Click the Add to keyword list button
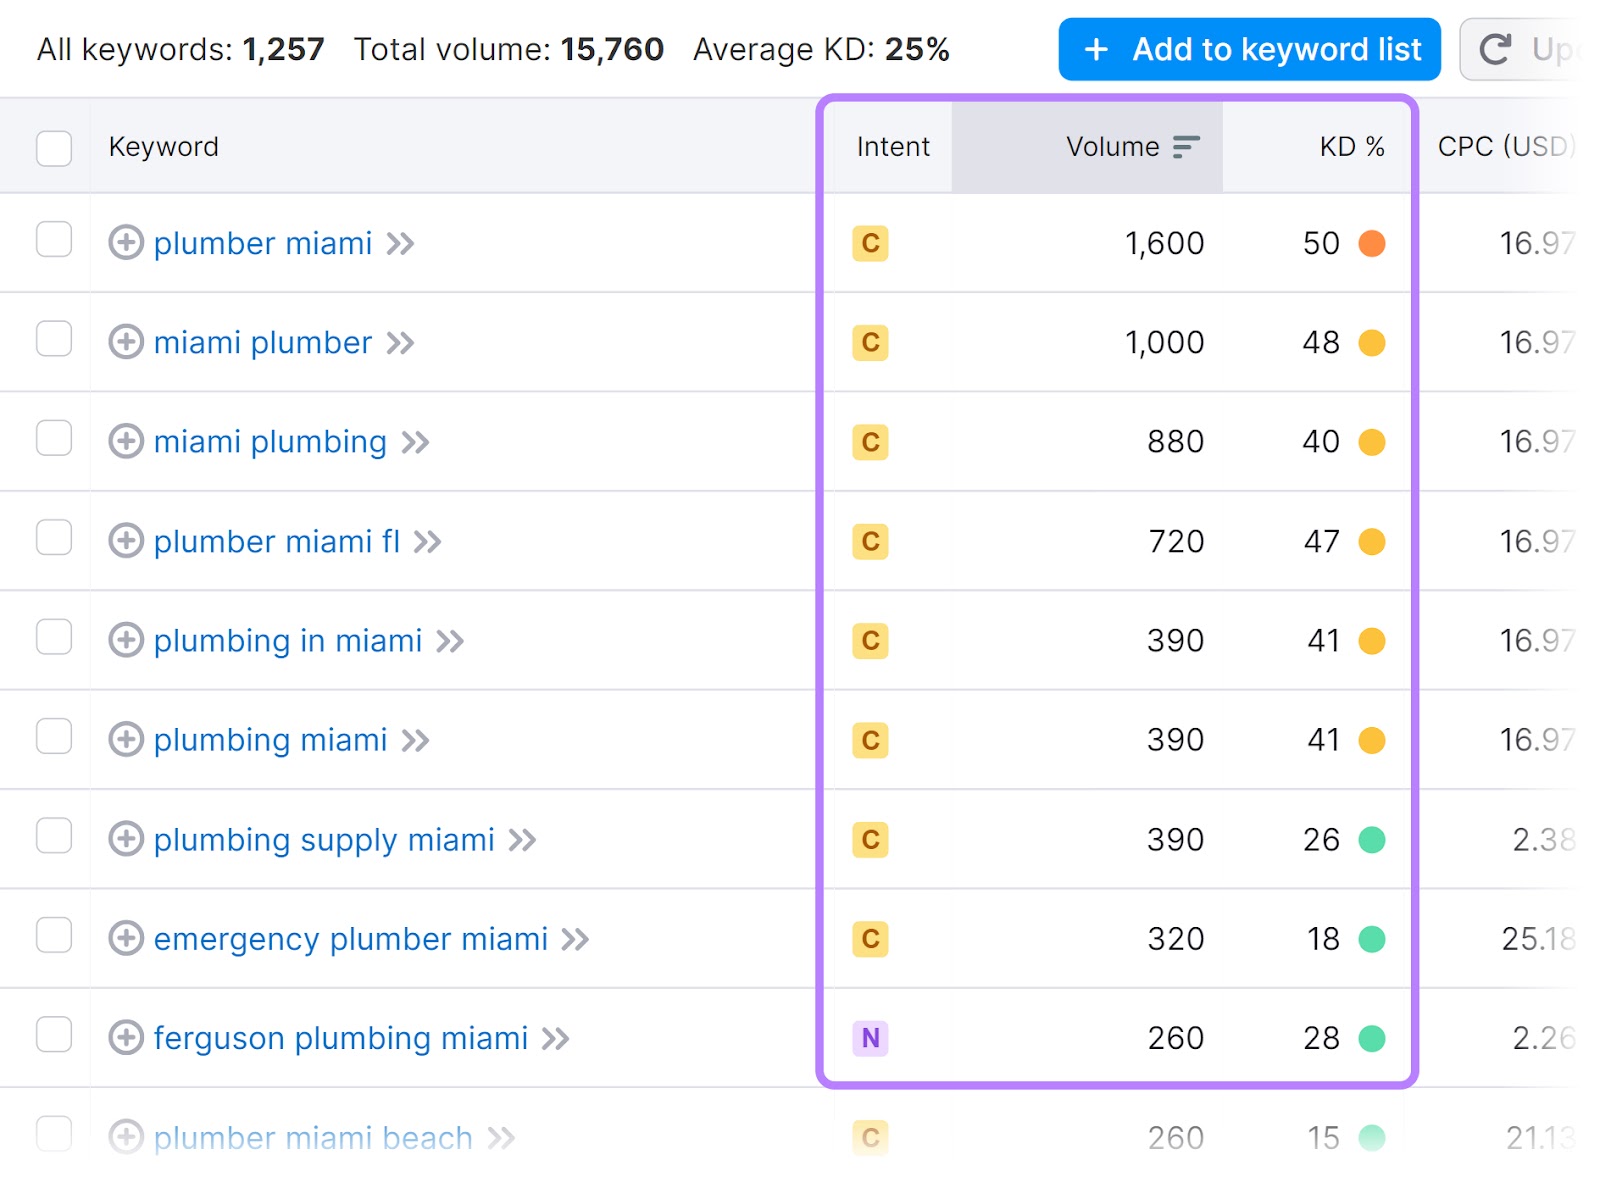This screenshot has width=1600, height=1188. [x=1248, y=49]
